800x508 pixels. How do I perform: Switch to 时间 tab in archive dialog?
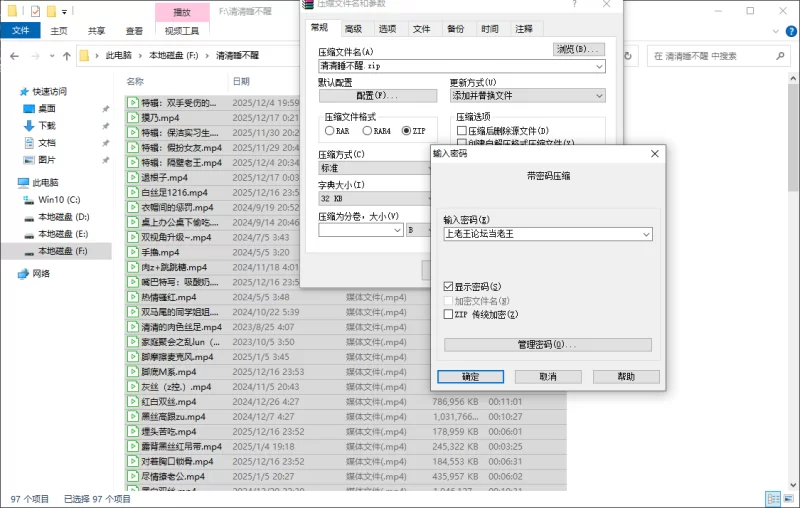point(490,29)
